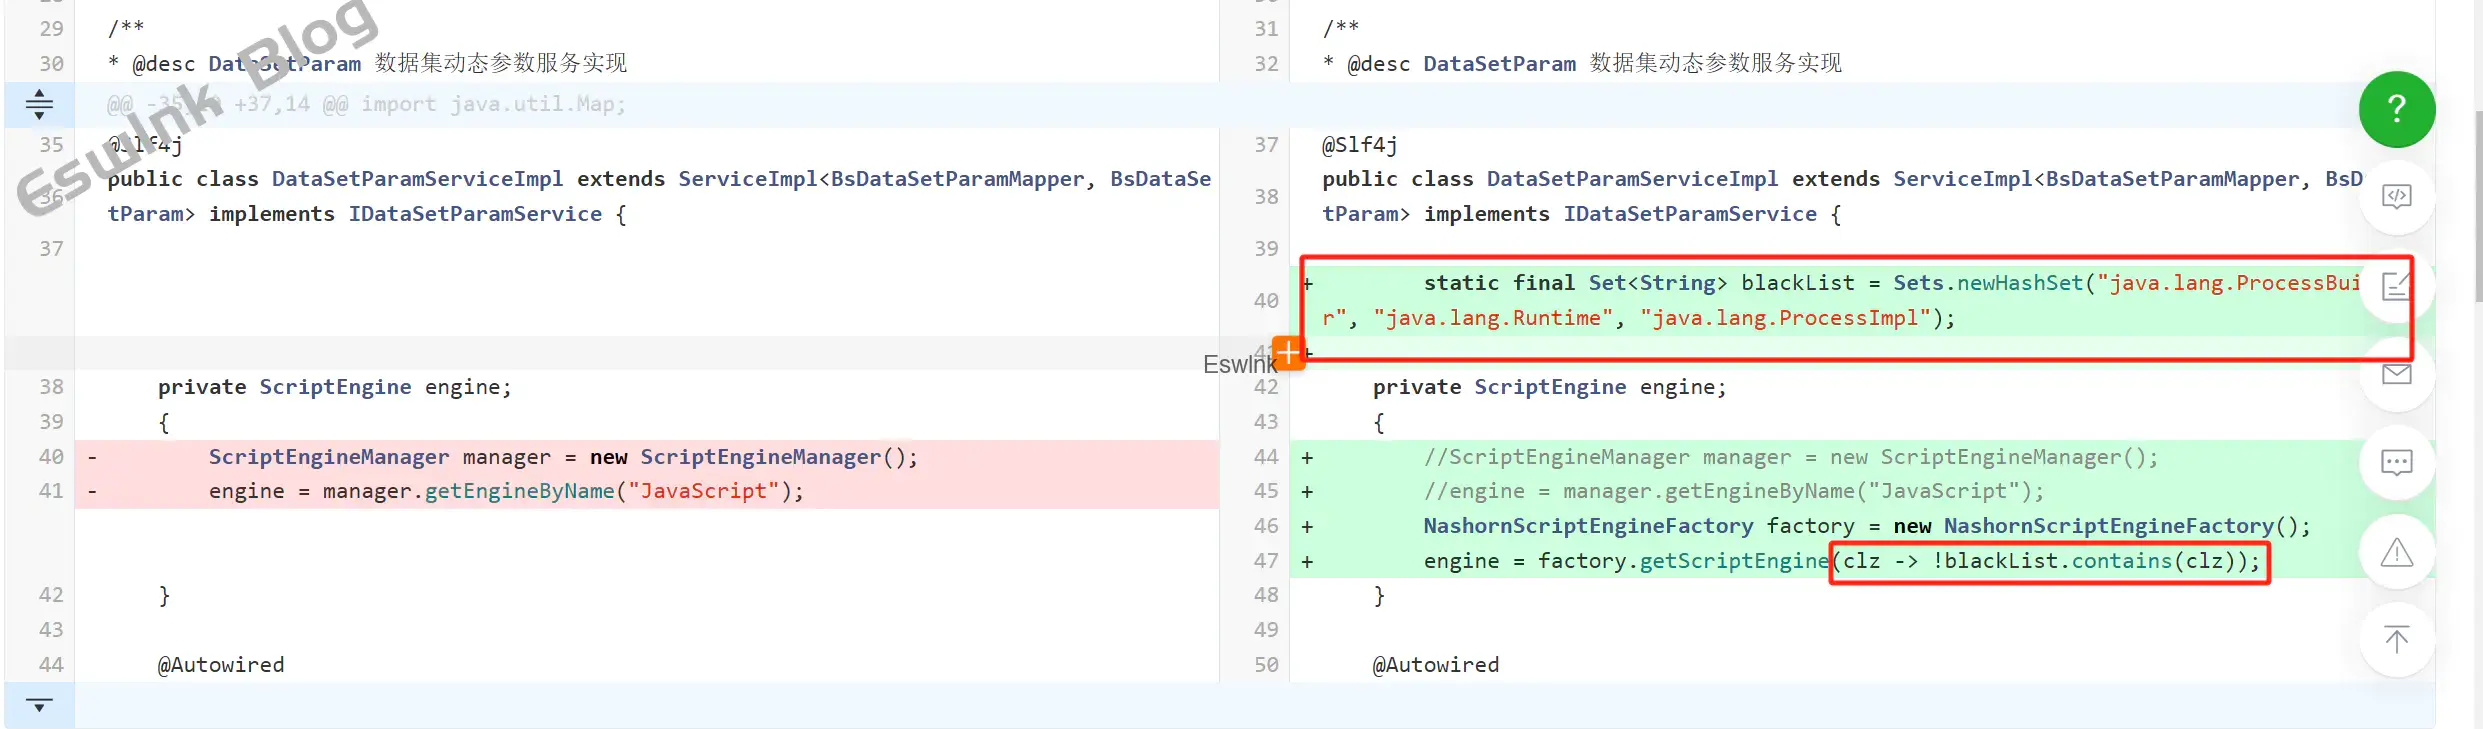Expand hidden lines above the diff hunk
The image size is (2483, 729).
click(39, 104)
